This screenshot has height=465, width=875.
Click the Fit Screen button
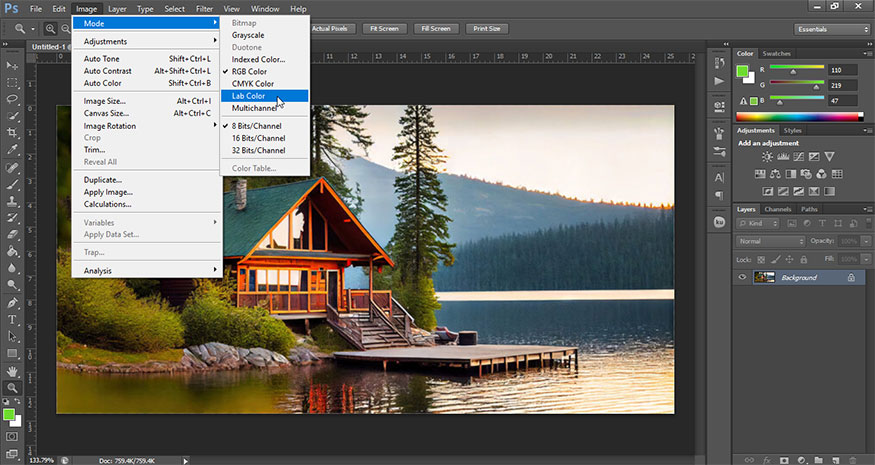point(385,29)
